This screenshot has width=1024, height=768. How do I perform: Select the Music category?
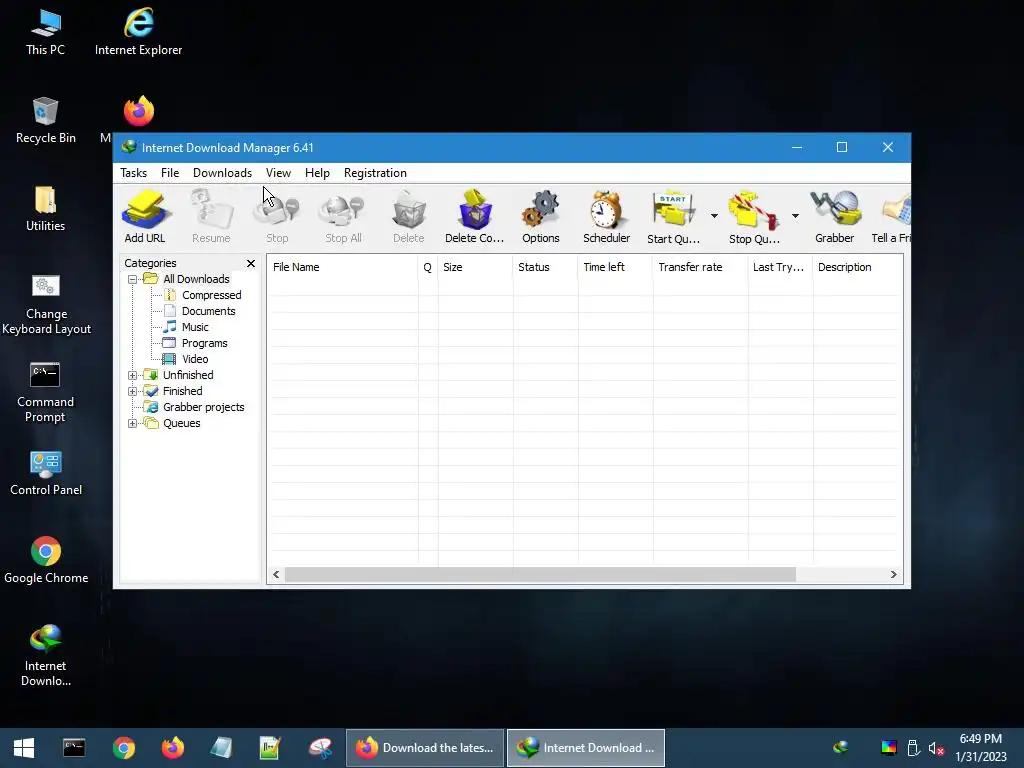click(x=195, y=327)
